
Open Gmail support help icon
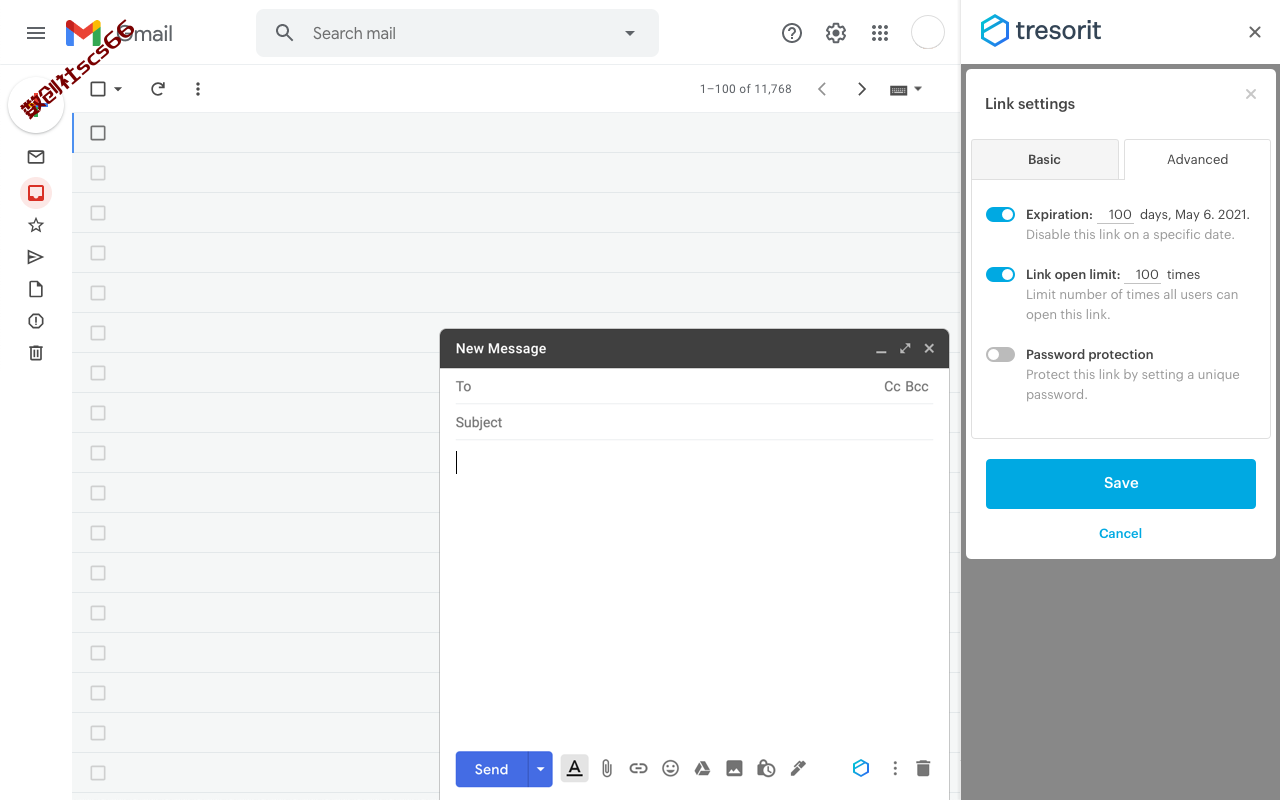[792, 33]
